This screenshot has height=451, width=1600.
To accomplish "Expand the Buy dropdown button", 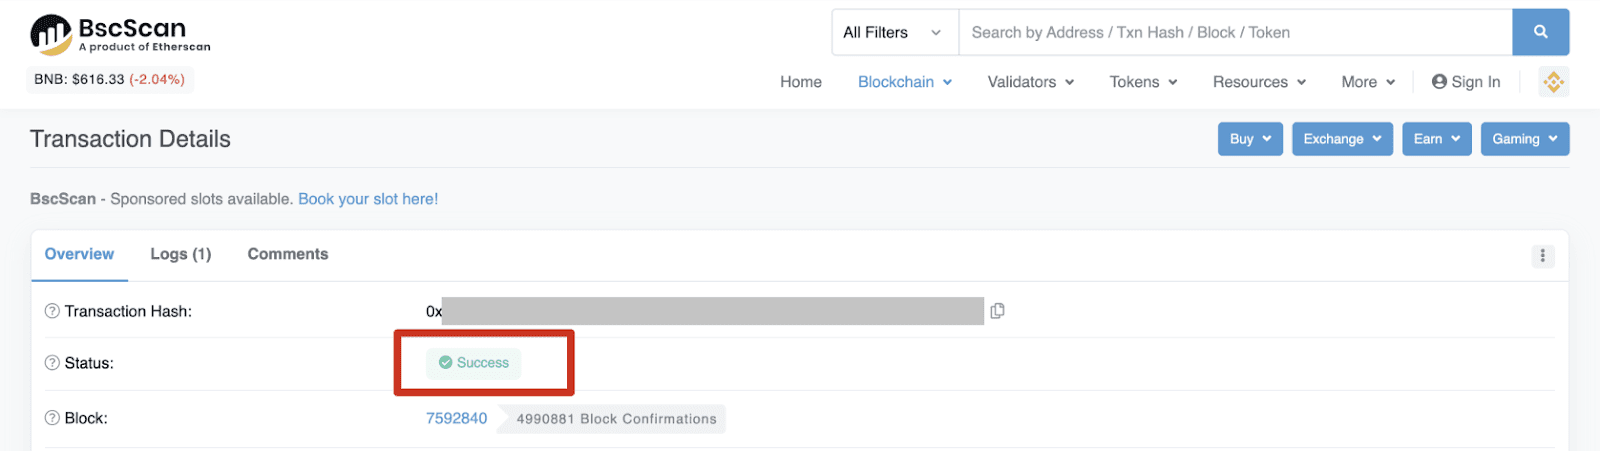I will point(1250,139).
